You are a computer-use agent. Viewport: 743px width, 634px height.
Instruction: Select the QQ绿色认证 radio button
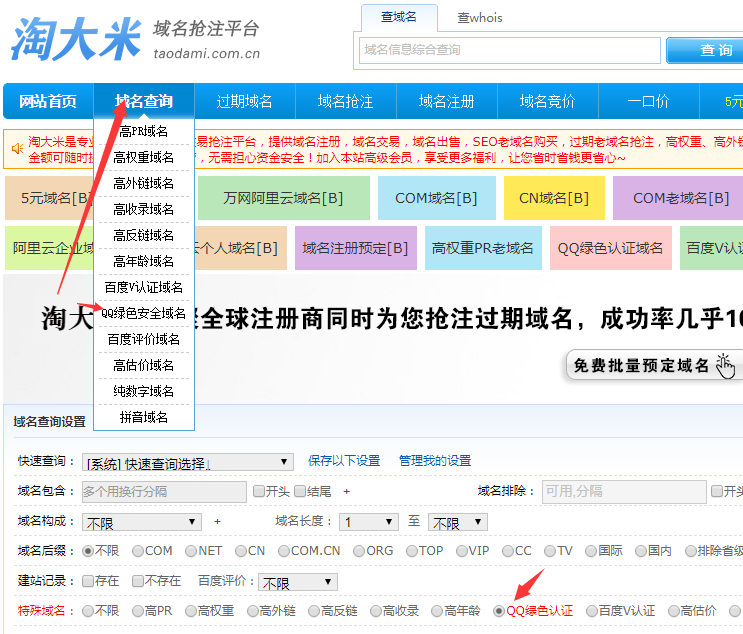(x=498, y=611)
